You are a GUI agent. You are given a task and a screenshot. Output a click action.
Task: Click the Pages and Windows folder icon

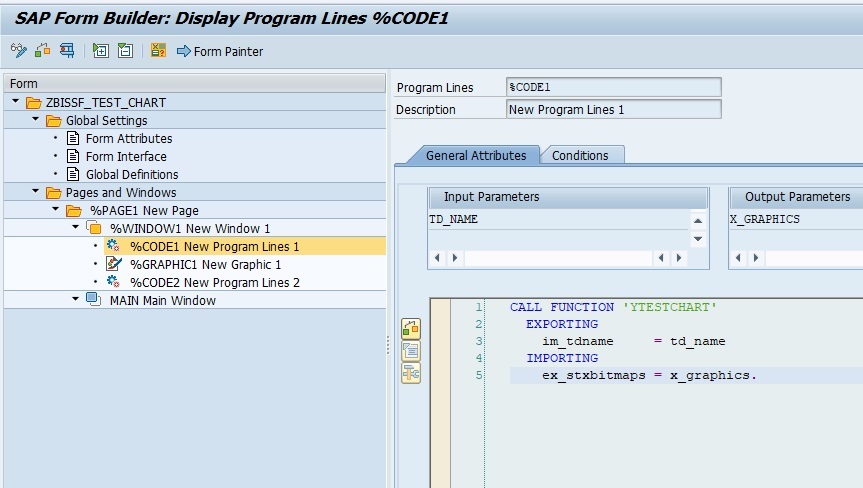coord(53,193)
